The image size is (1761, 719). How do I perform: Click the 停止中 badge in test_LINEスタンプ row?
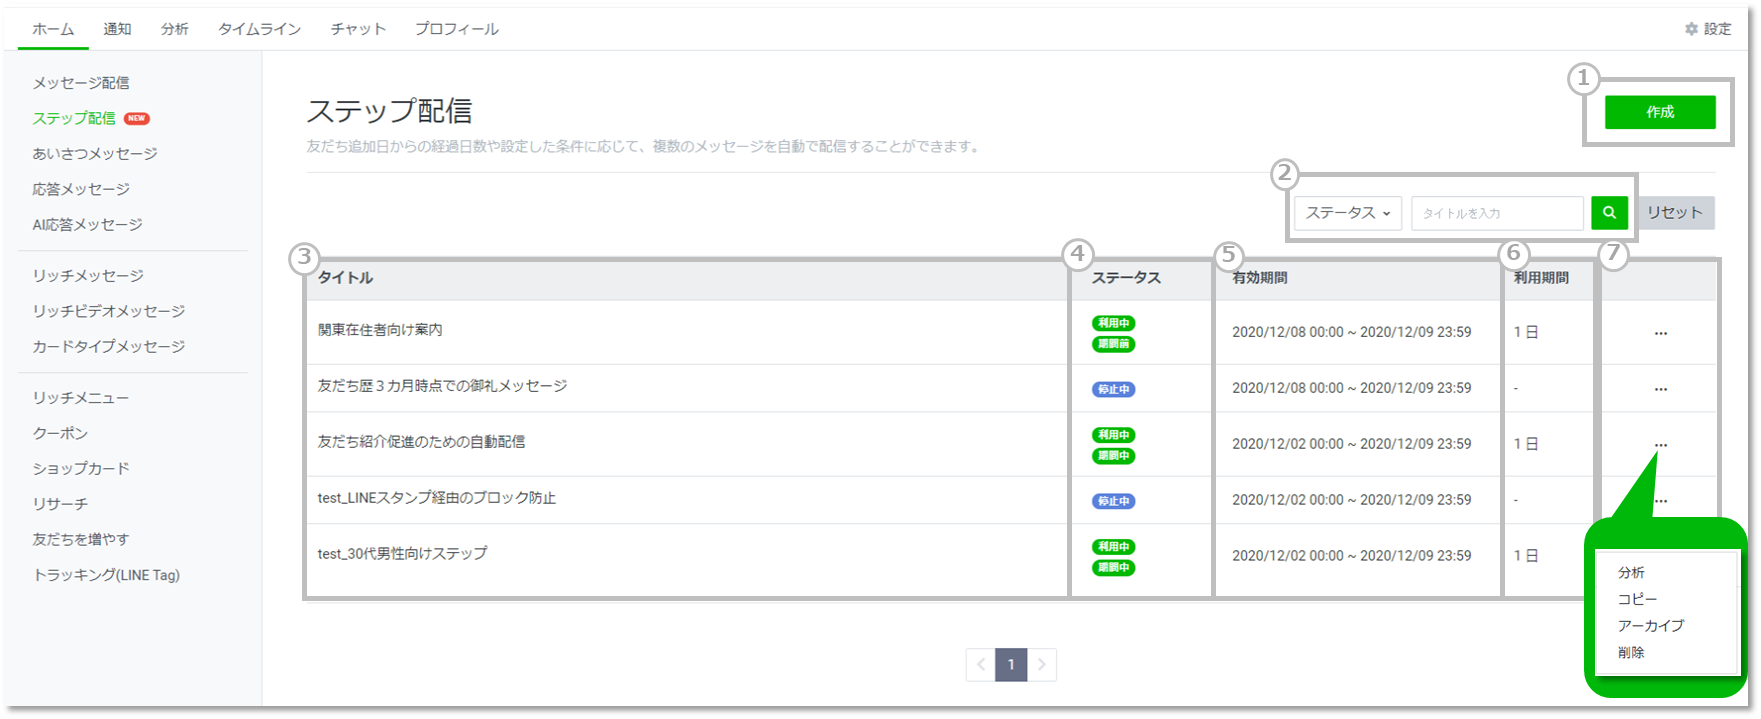tap(1113, 501)
